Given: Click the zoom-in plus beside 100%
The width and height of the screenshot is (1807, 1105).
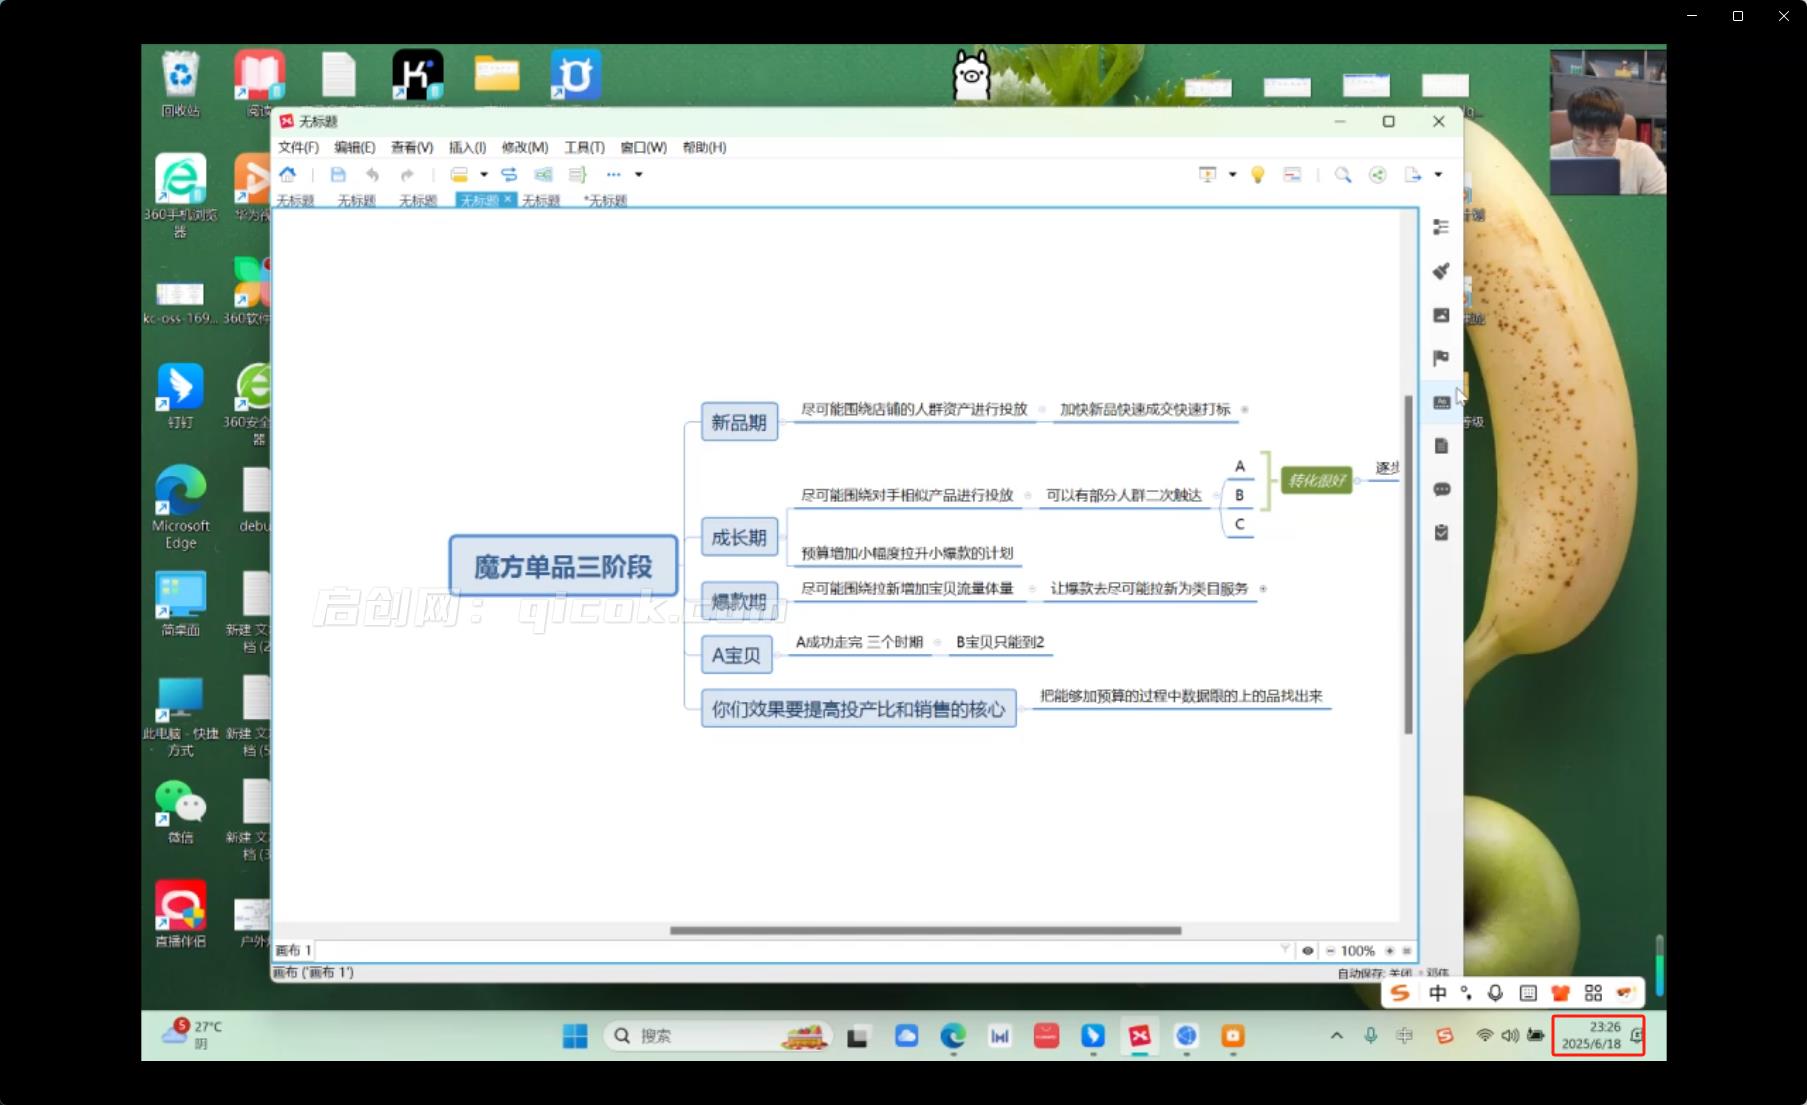Looking at the screenshot, I should click(x=1389, y=951).
